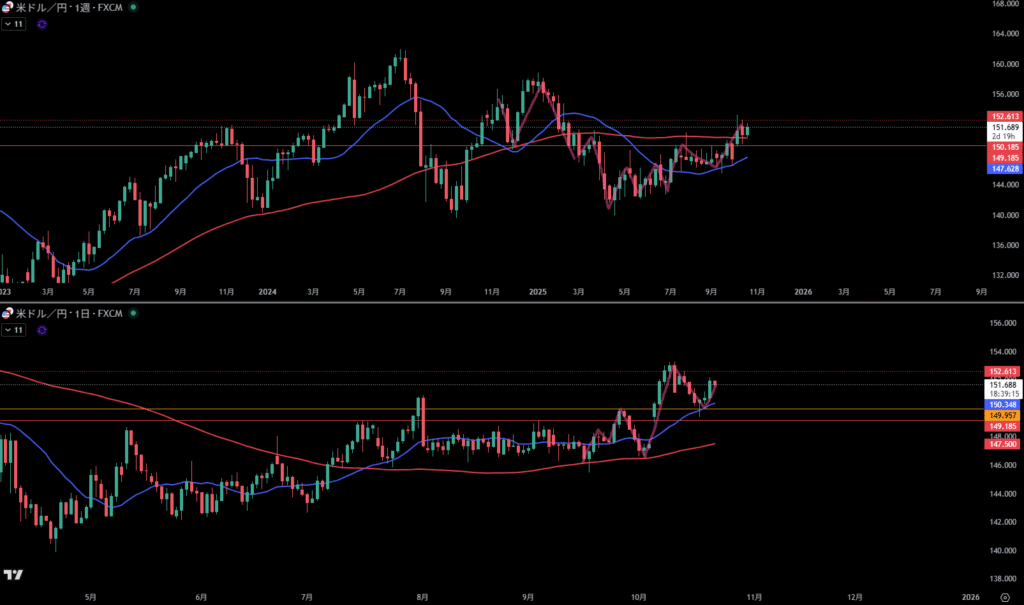Image resolution: width=1024 pixels, height=605 pixels.
Task: Expand the 11 indicators legend on daily chart
Action: (x=14, y=329)
